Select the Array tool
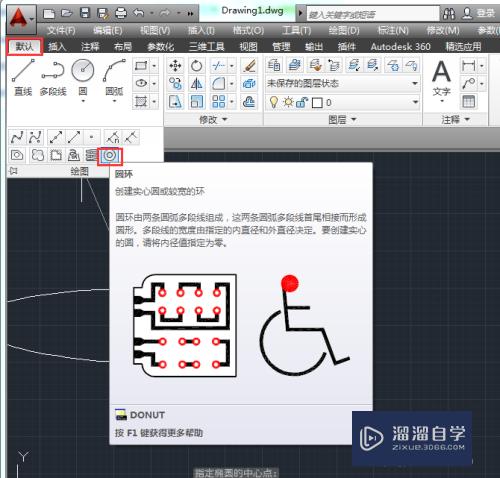Image resolution: width=500 pixels, height=478 pixels. coord(219,101)
